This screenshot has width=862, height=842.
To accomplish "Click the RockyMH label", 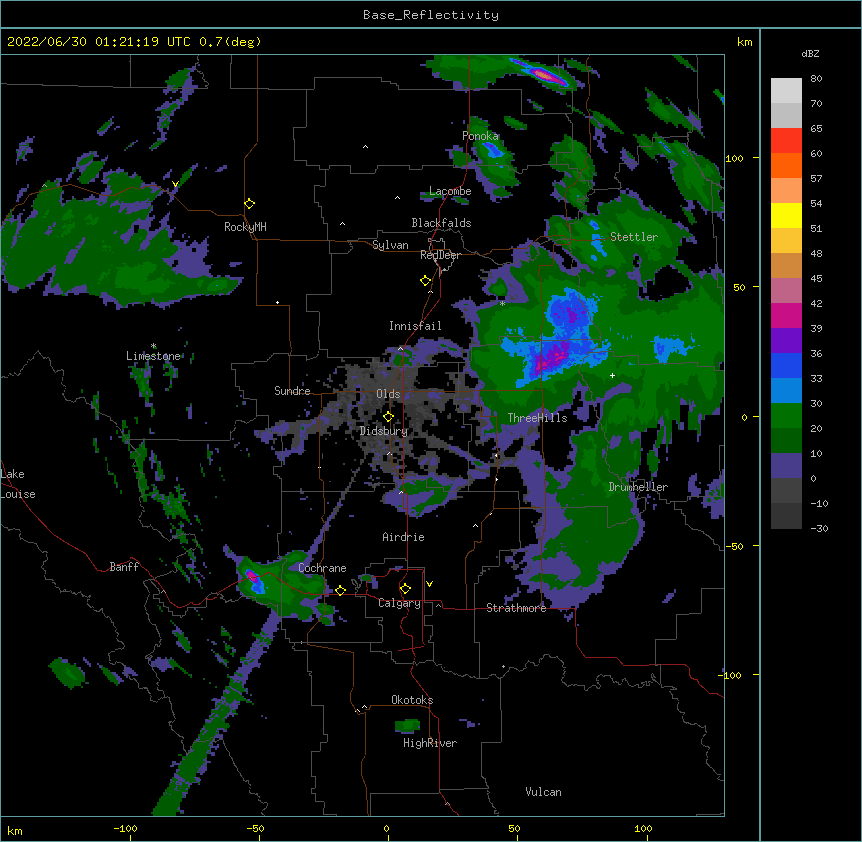I will (x=245, y=227).
